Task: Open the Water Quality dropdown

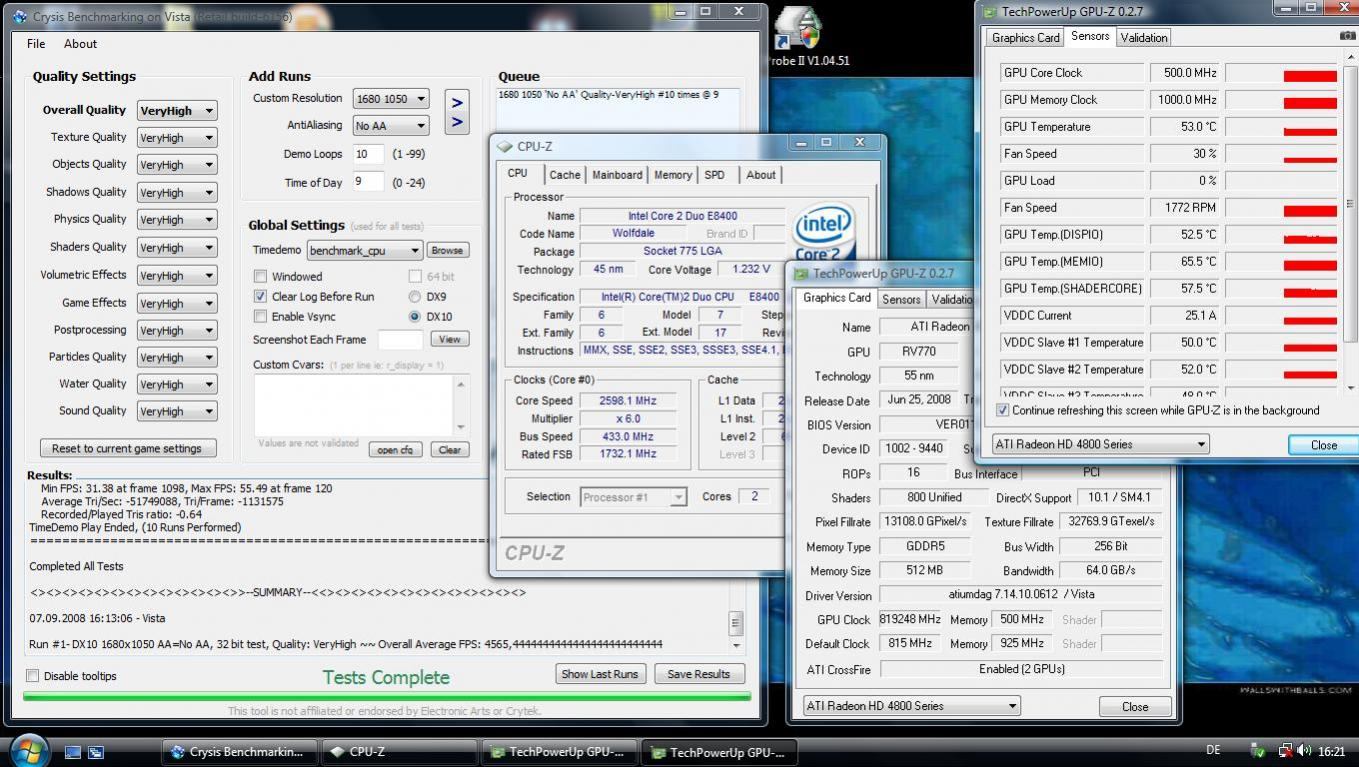Action: tap(176, 384)
